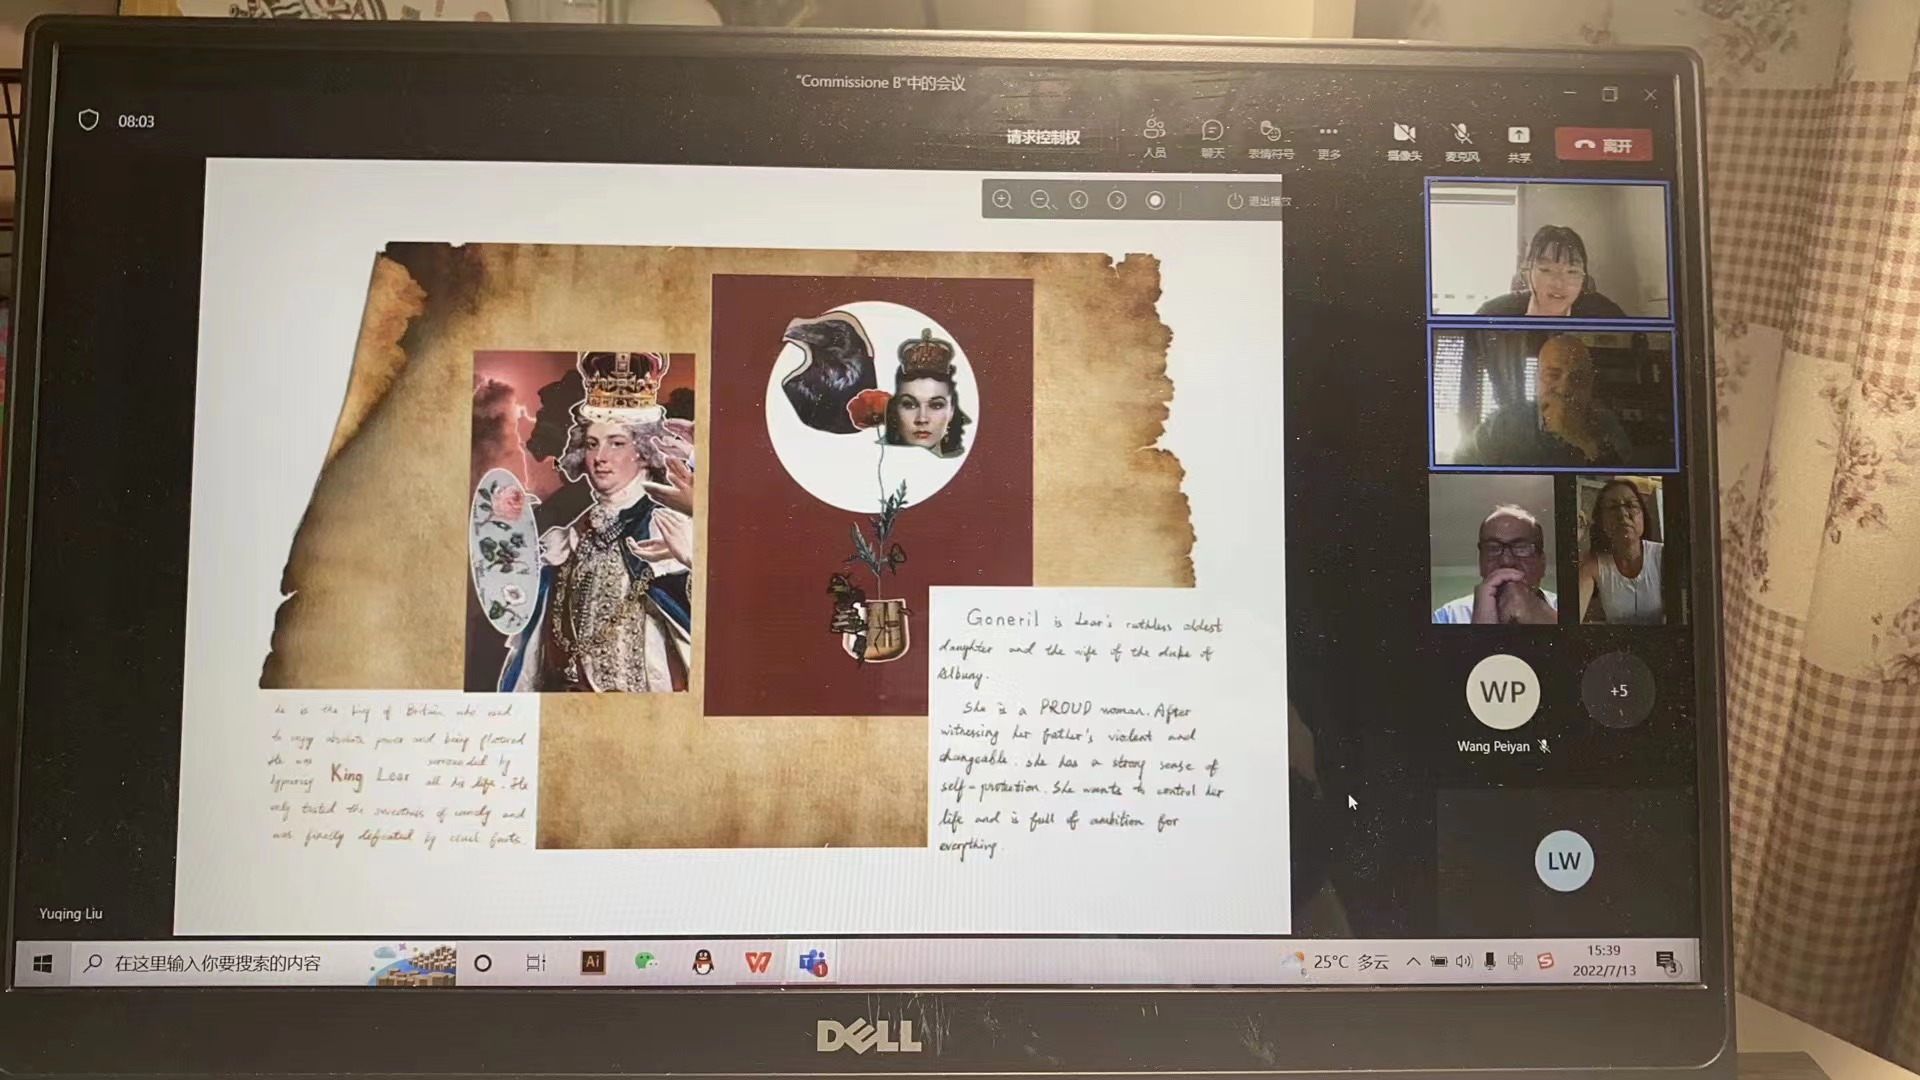Image resolution: width=1920 pixels, height=1080 pixels.
Task: Open the 更多 more options menu
Action: (1329, 140)
